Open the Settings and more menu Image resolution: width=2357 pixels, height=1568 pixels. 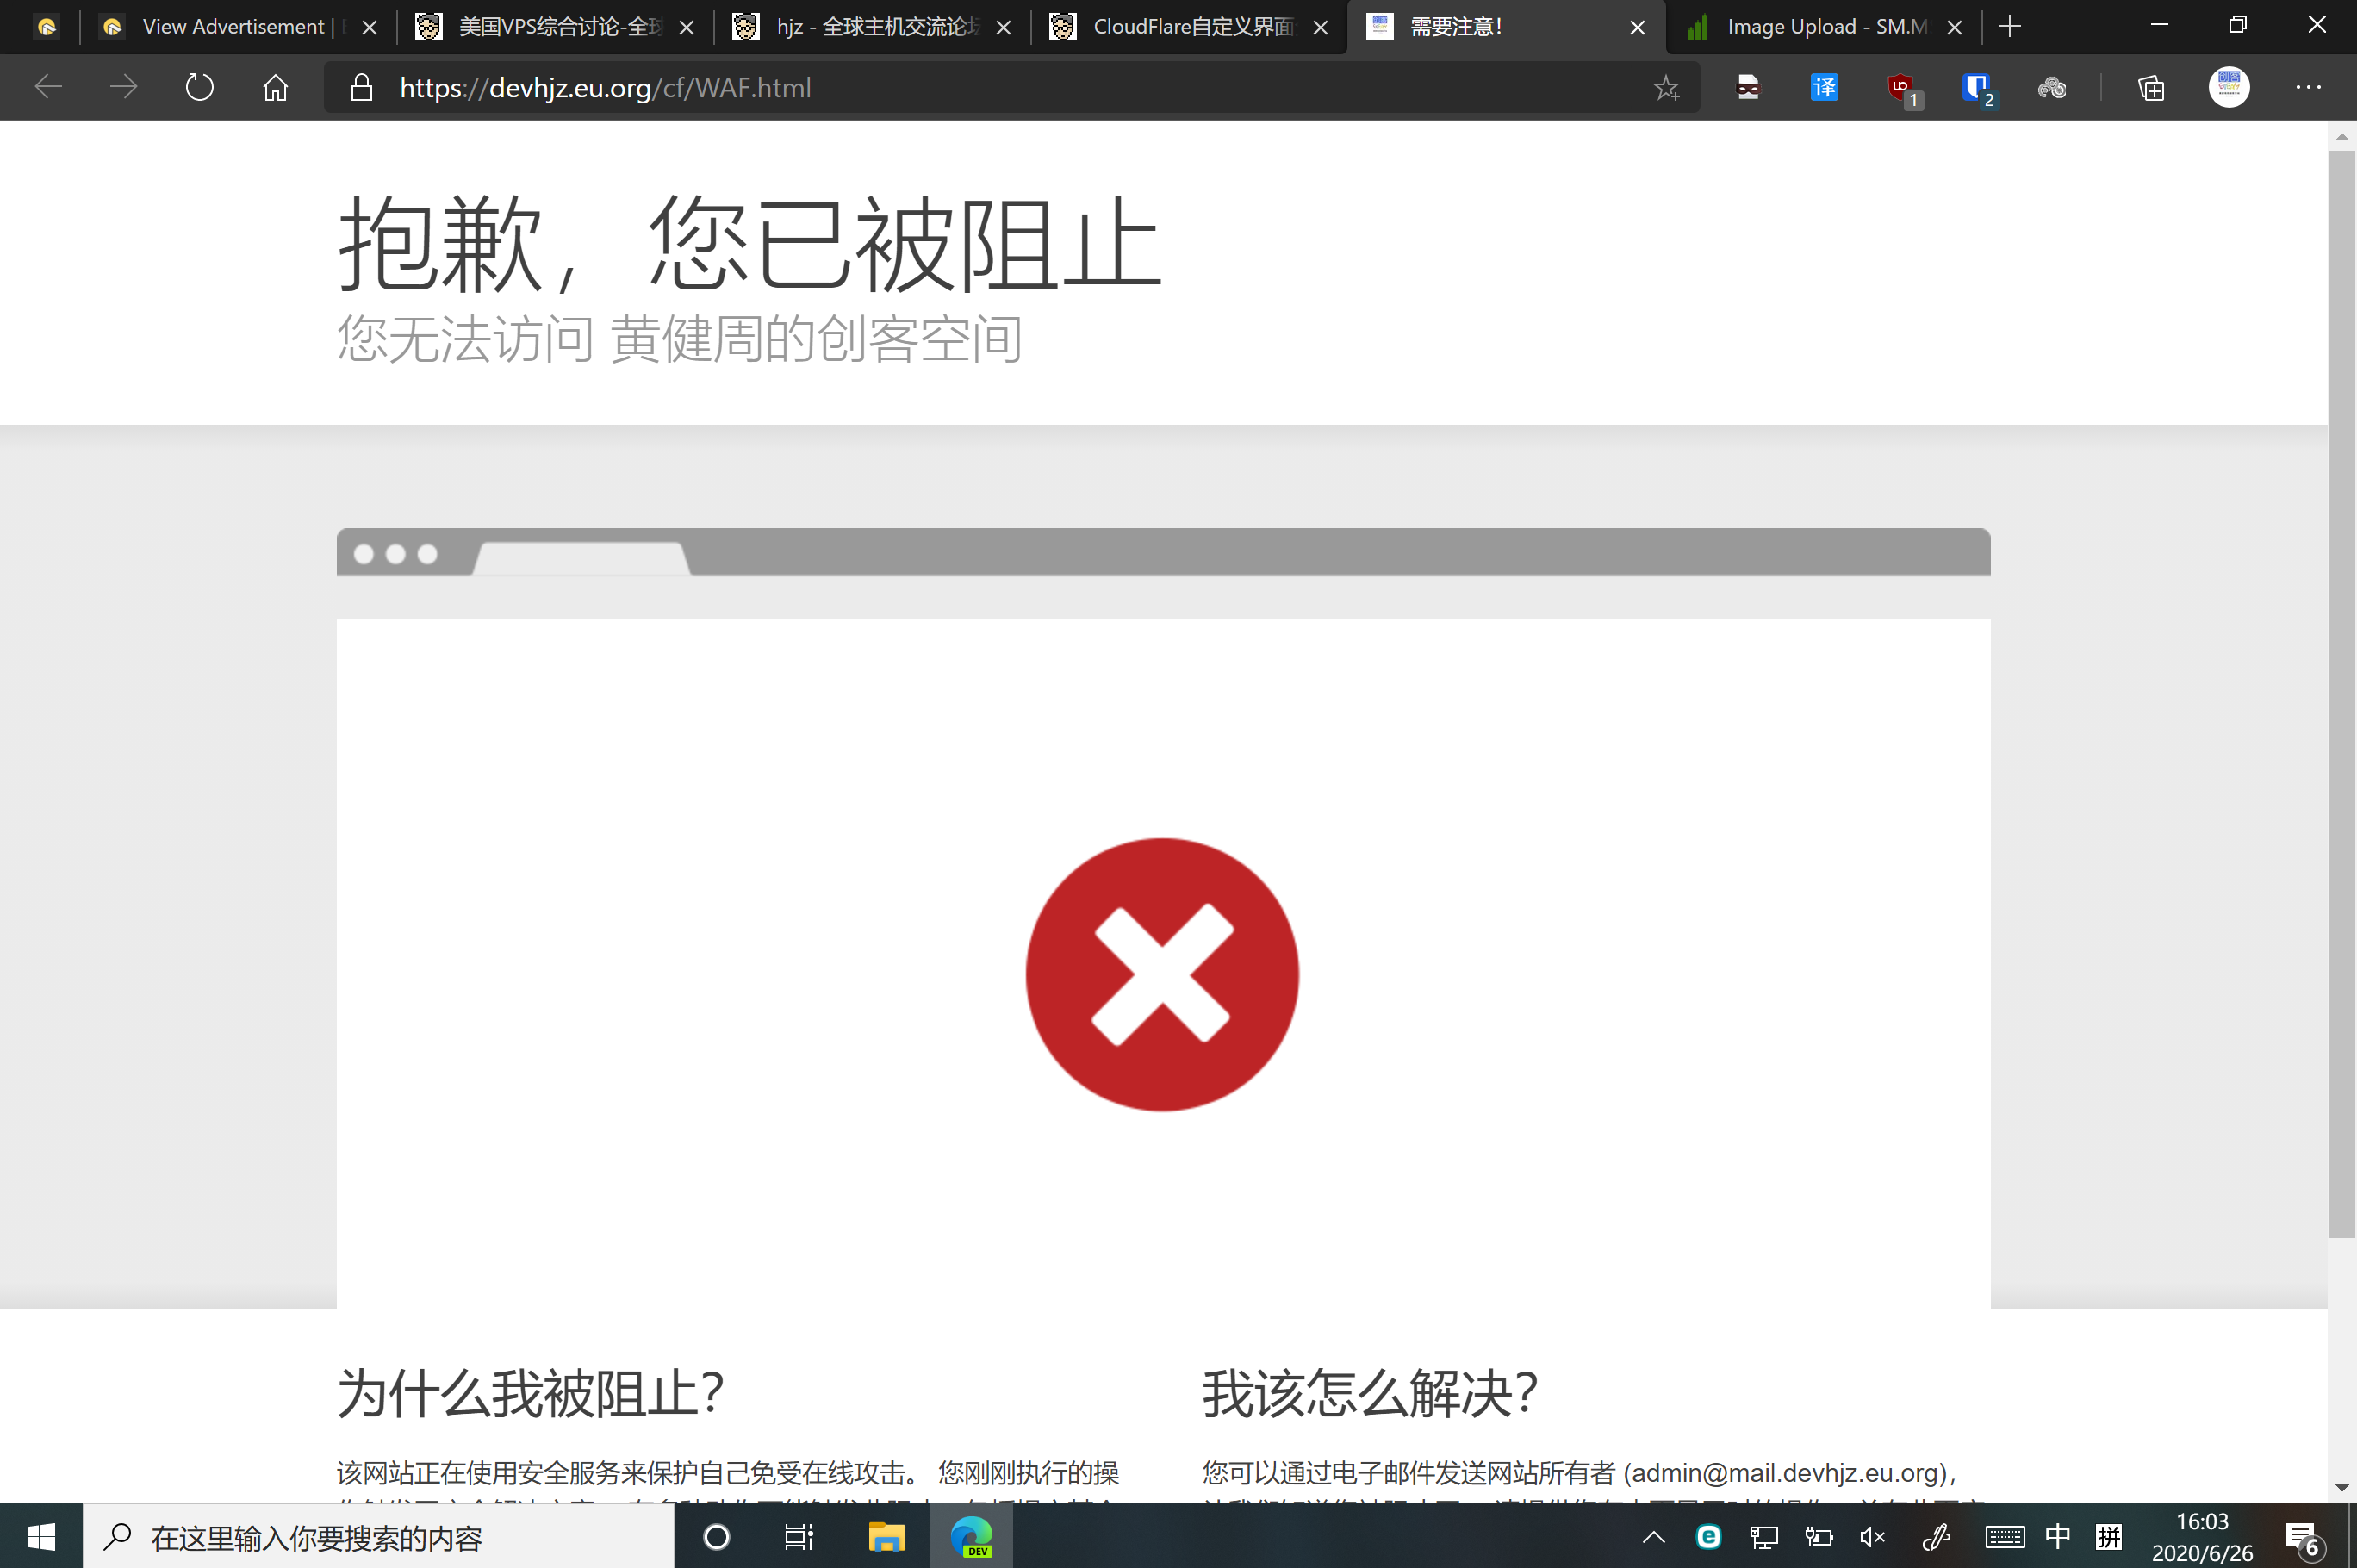point(2308,88)
